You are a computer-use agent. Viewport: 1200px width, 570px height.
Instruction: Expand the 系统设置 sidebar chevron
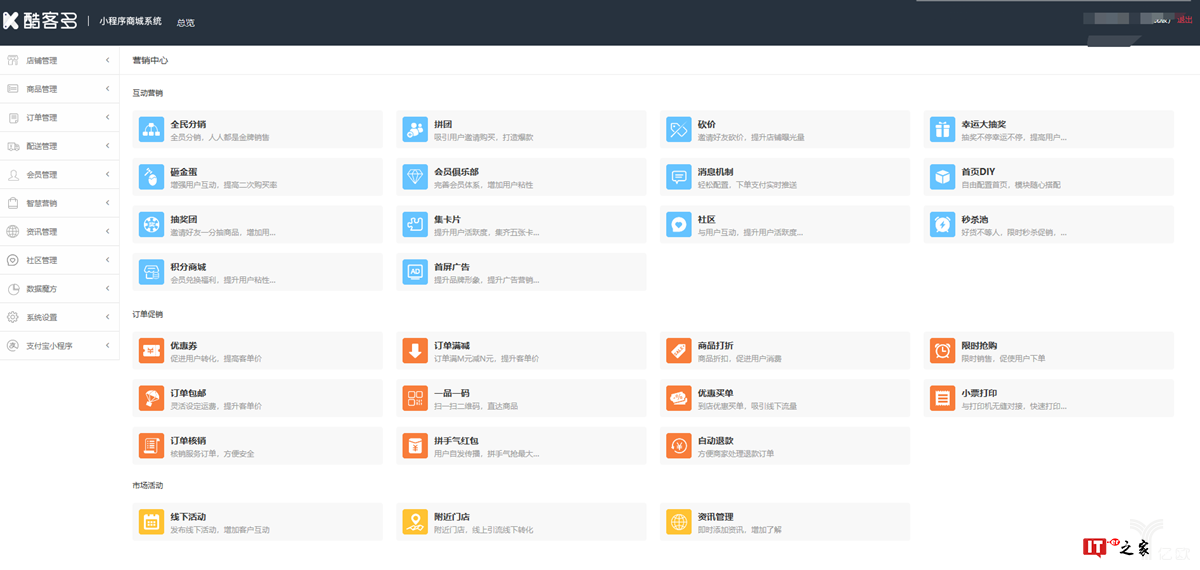107,317
